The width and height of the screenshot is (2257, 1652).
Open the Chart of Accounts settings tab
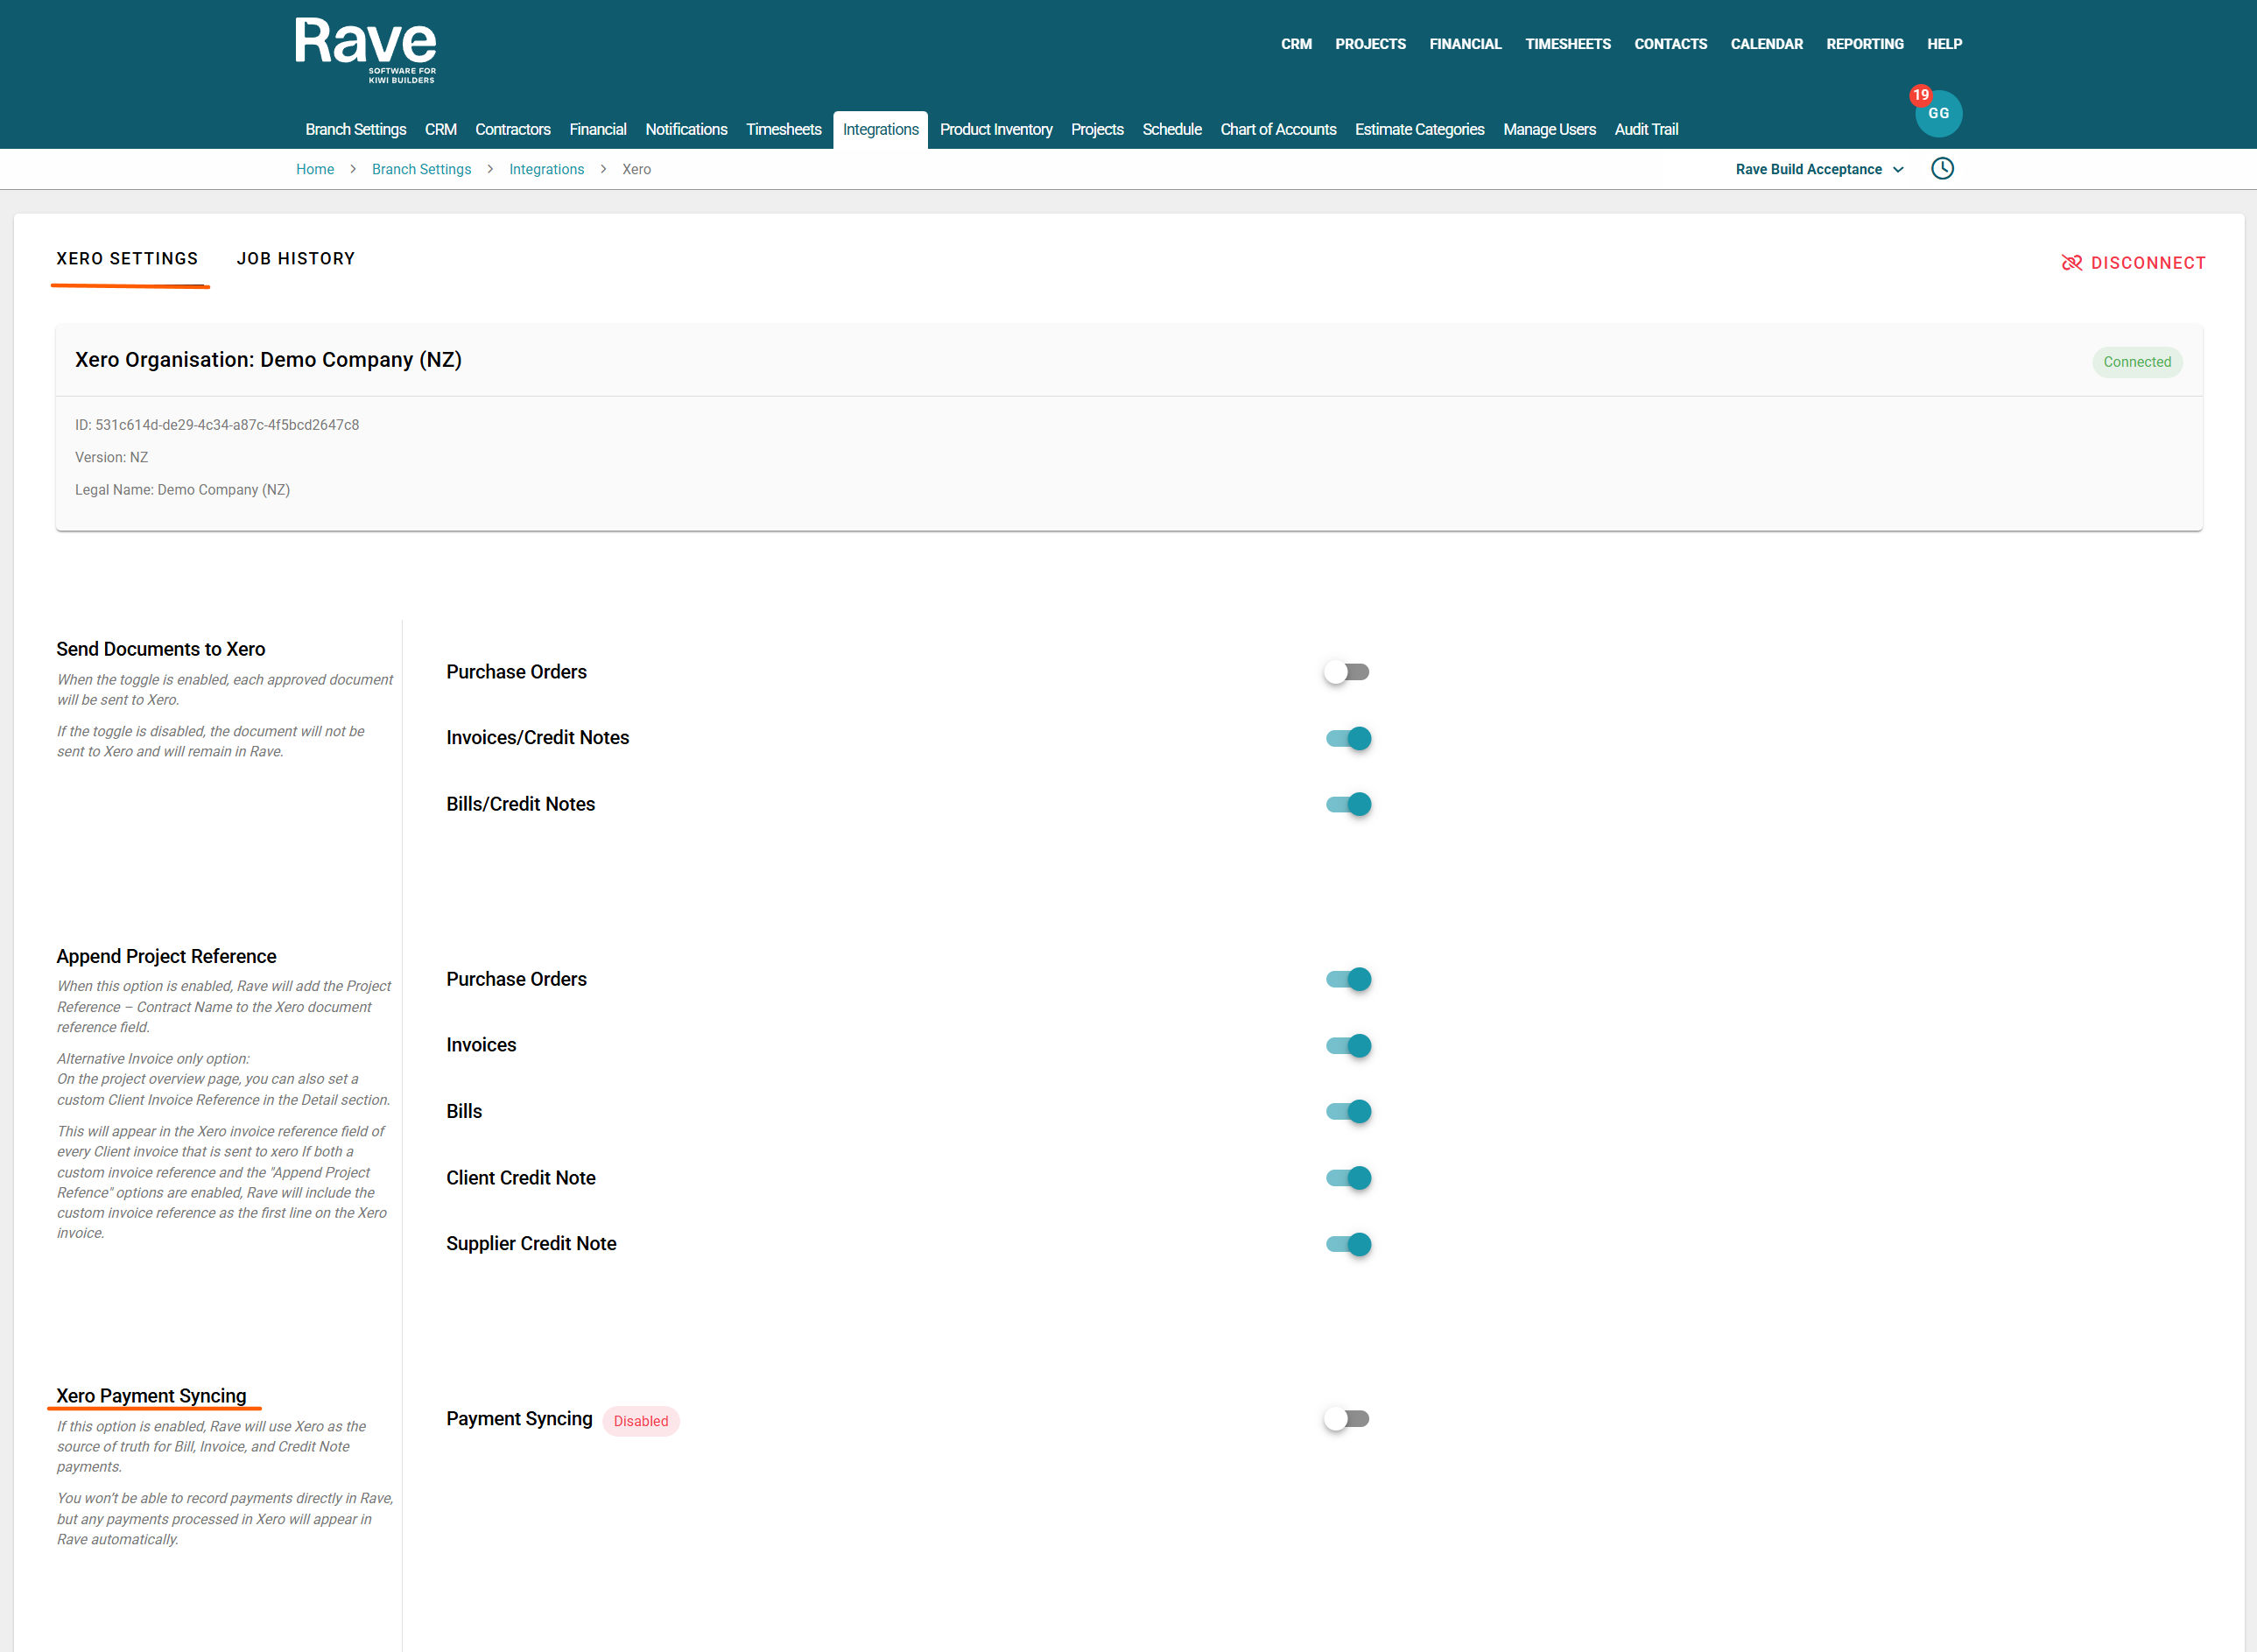[1277, 129]
